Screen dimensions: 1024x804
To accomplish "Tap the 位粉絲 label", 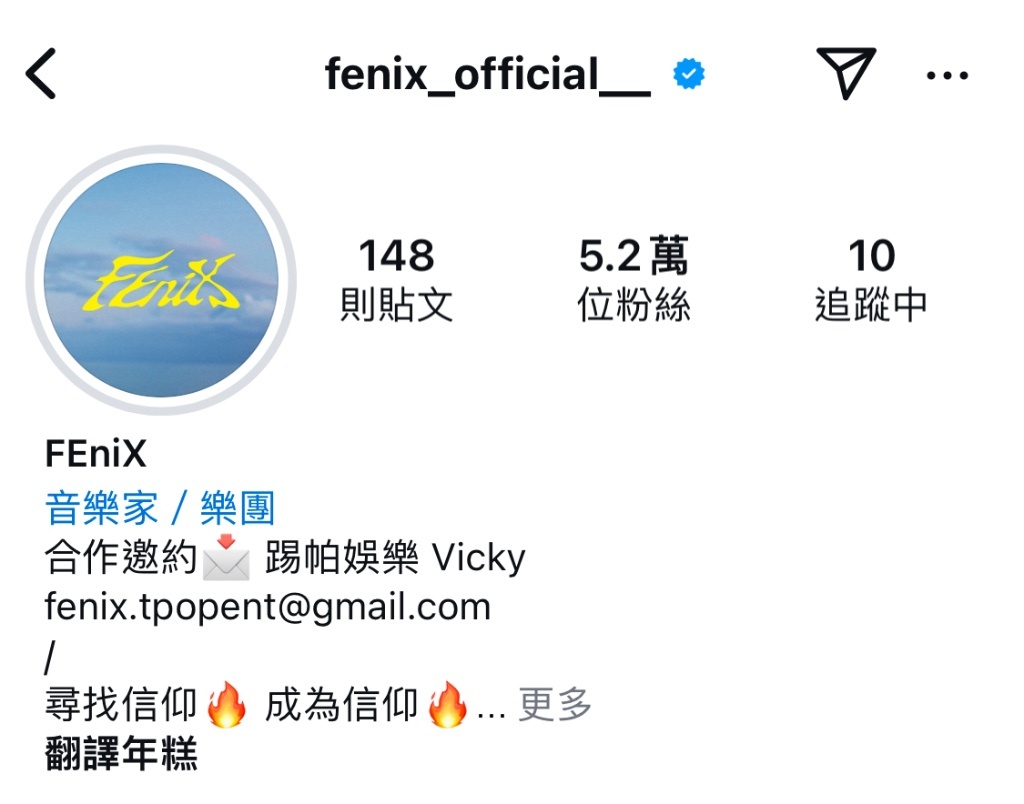I will pos(633,304).
